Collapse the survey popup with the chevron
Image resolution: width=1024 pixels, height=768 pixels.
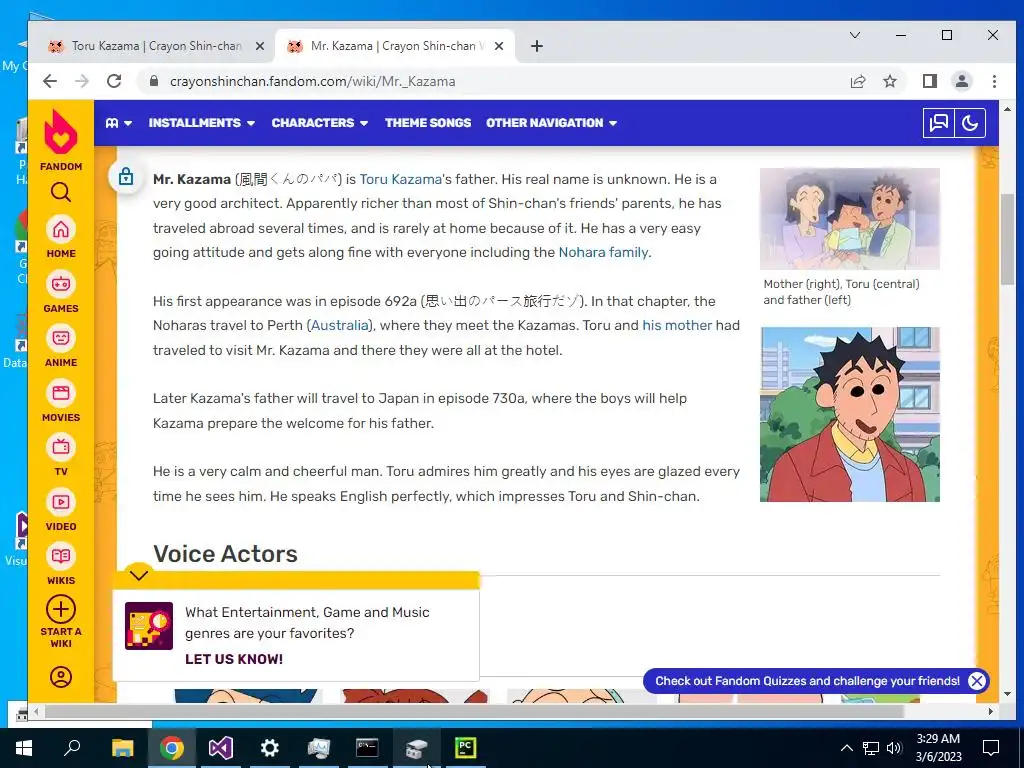[x=139, y=575]
